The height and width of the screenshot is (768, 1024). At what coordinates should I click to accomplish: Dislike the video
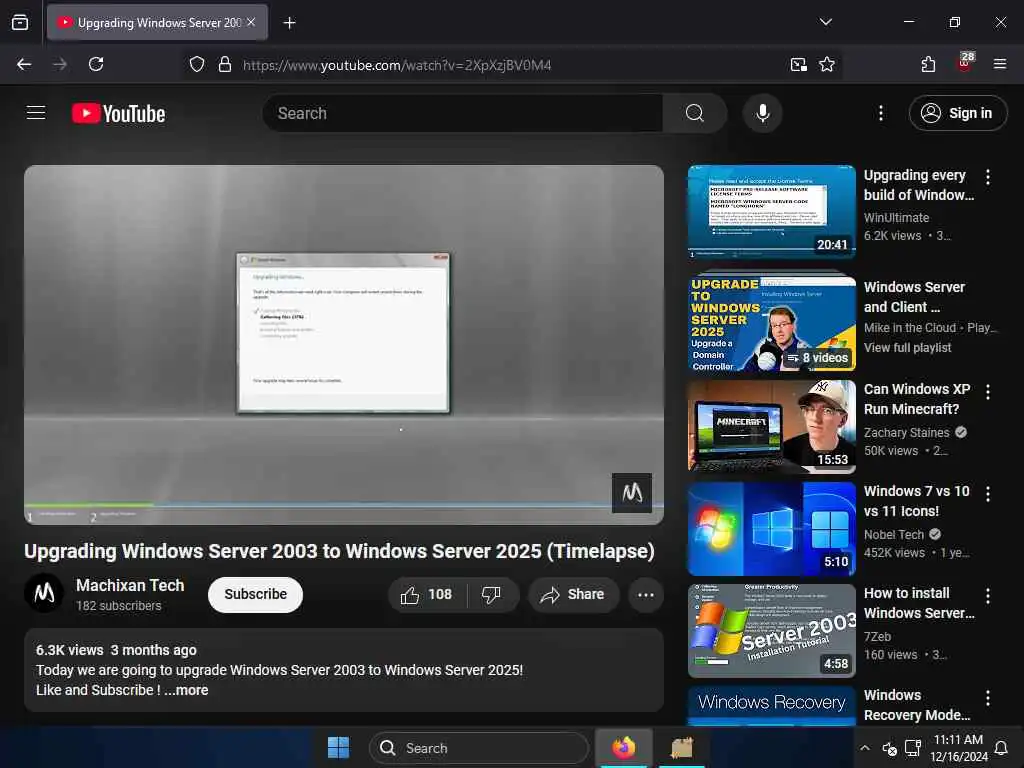[492, 594]
